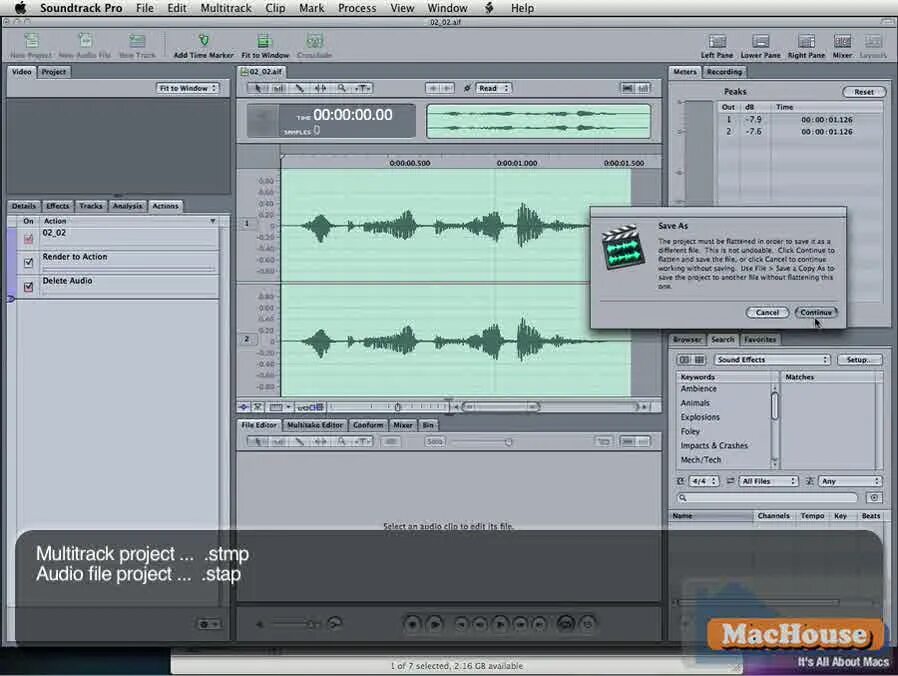Viewport: 898px width, 676px height.
Task: Click the search input field in Search tab
Action: [768, 498]
